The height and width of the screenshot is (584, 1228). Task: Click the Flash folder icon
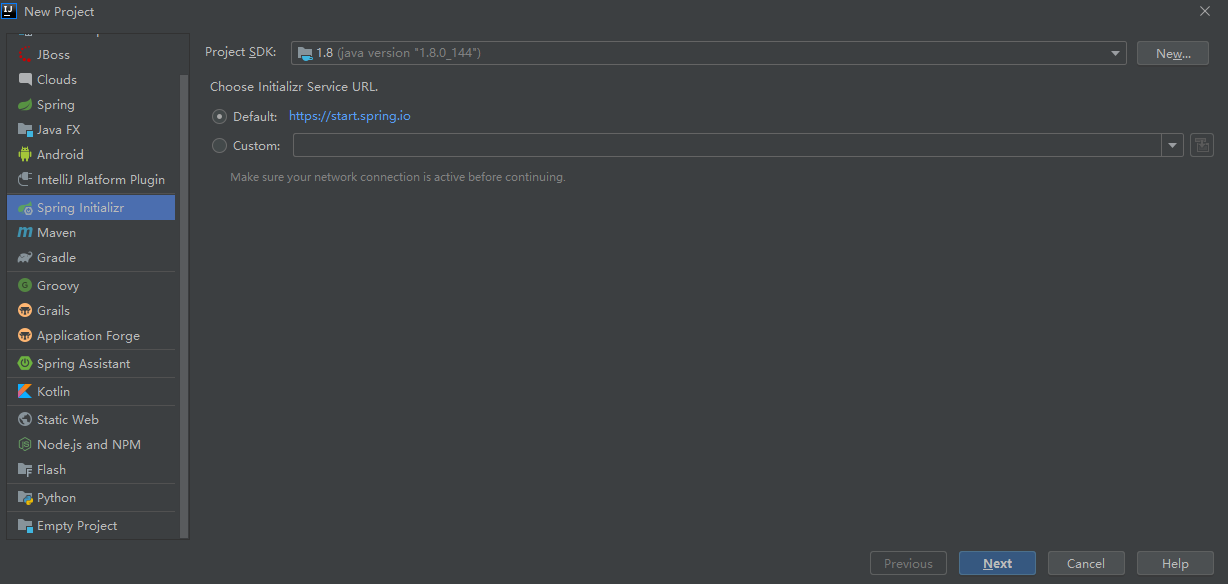point(25,470)
